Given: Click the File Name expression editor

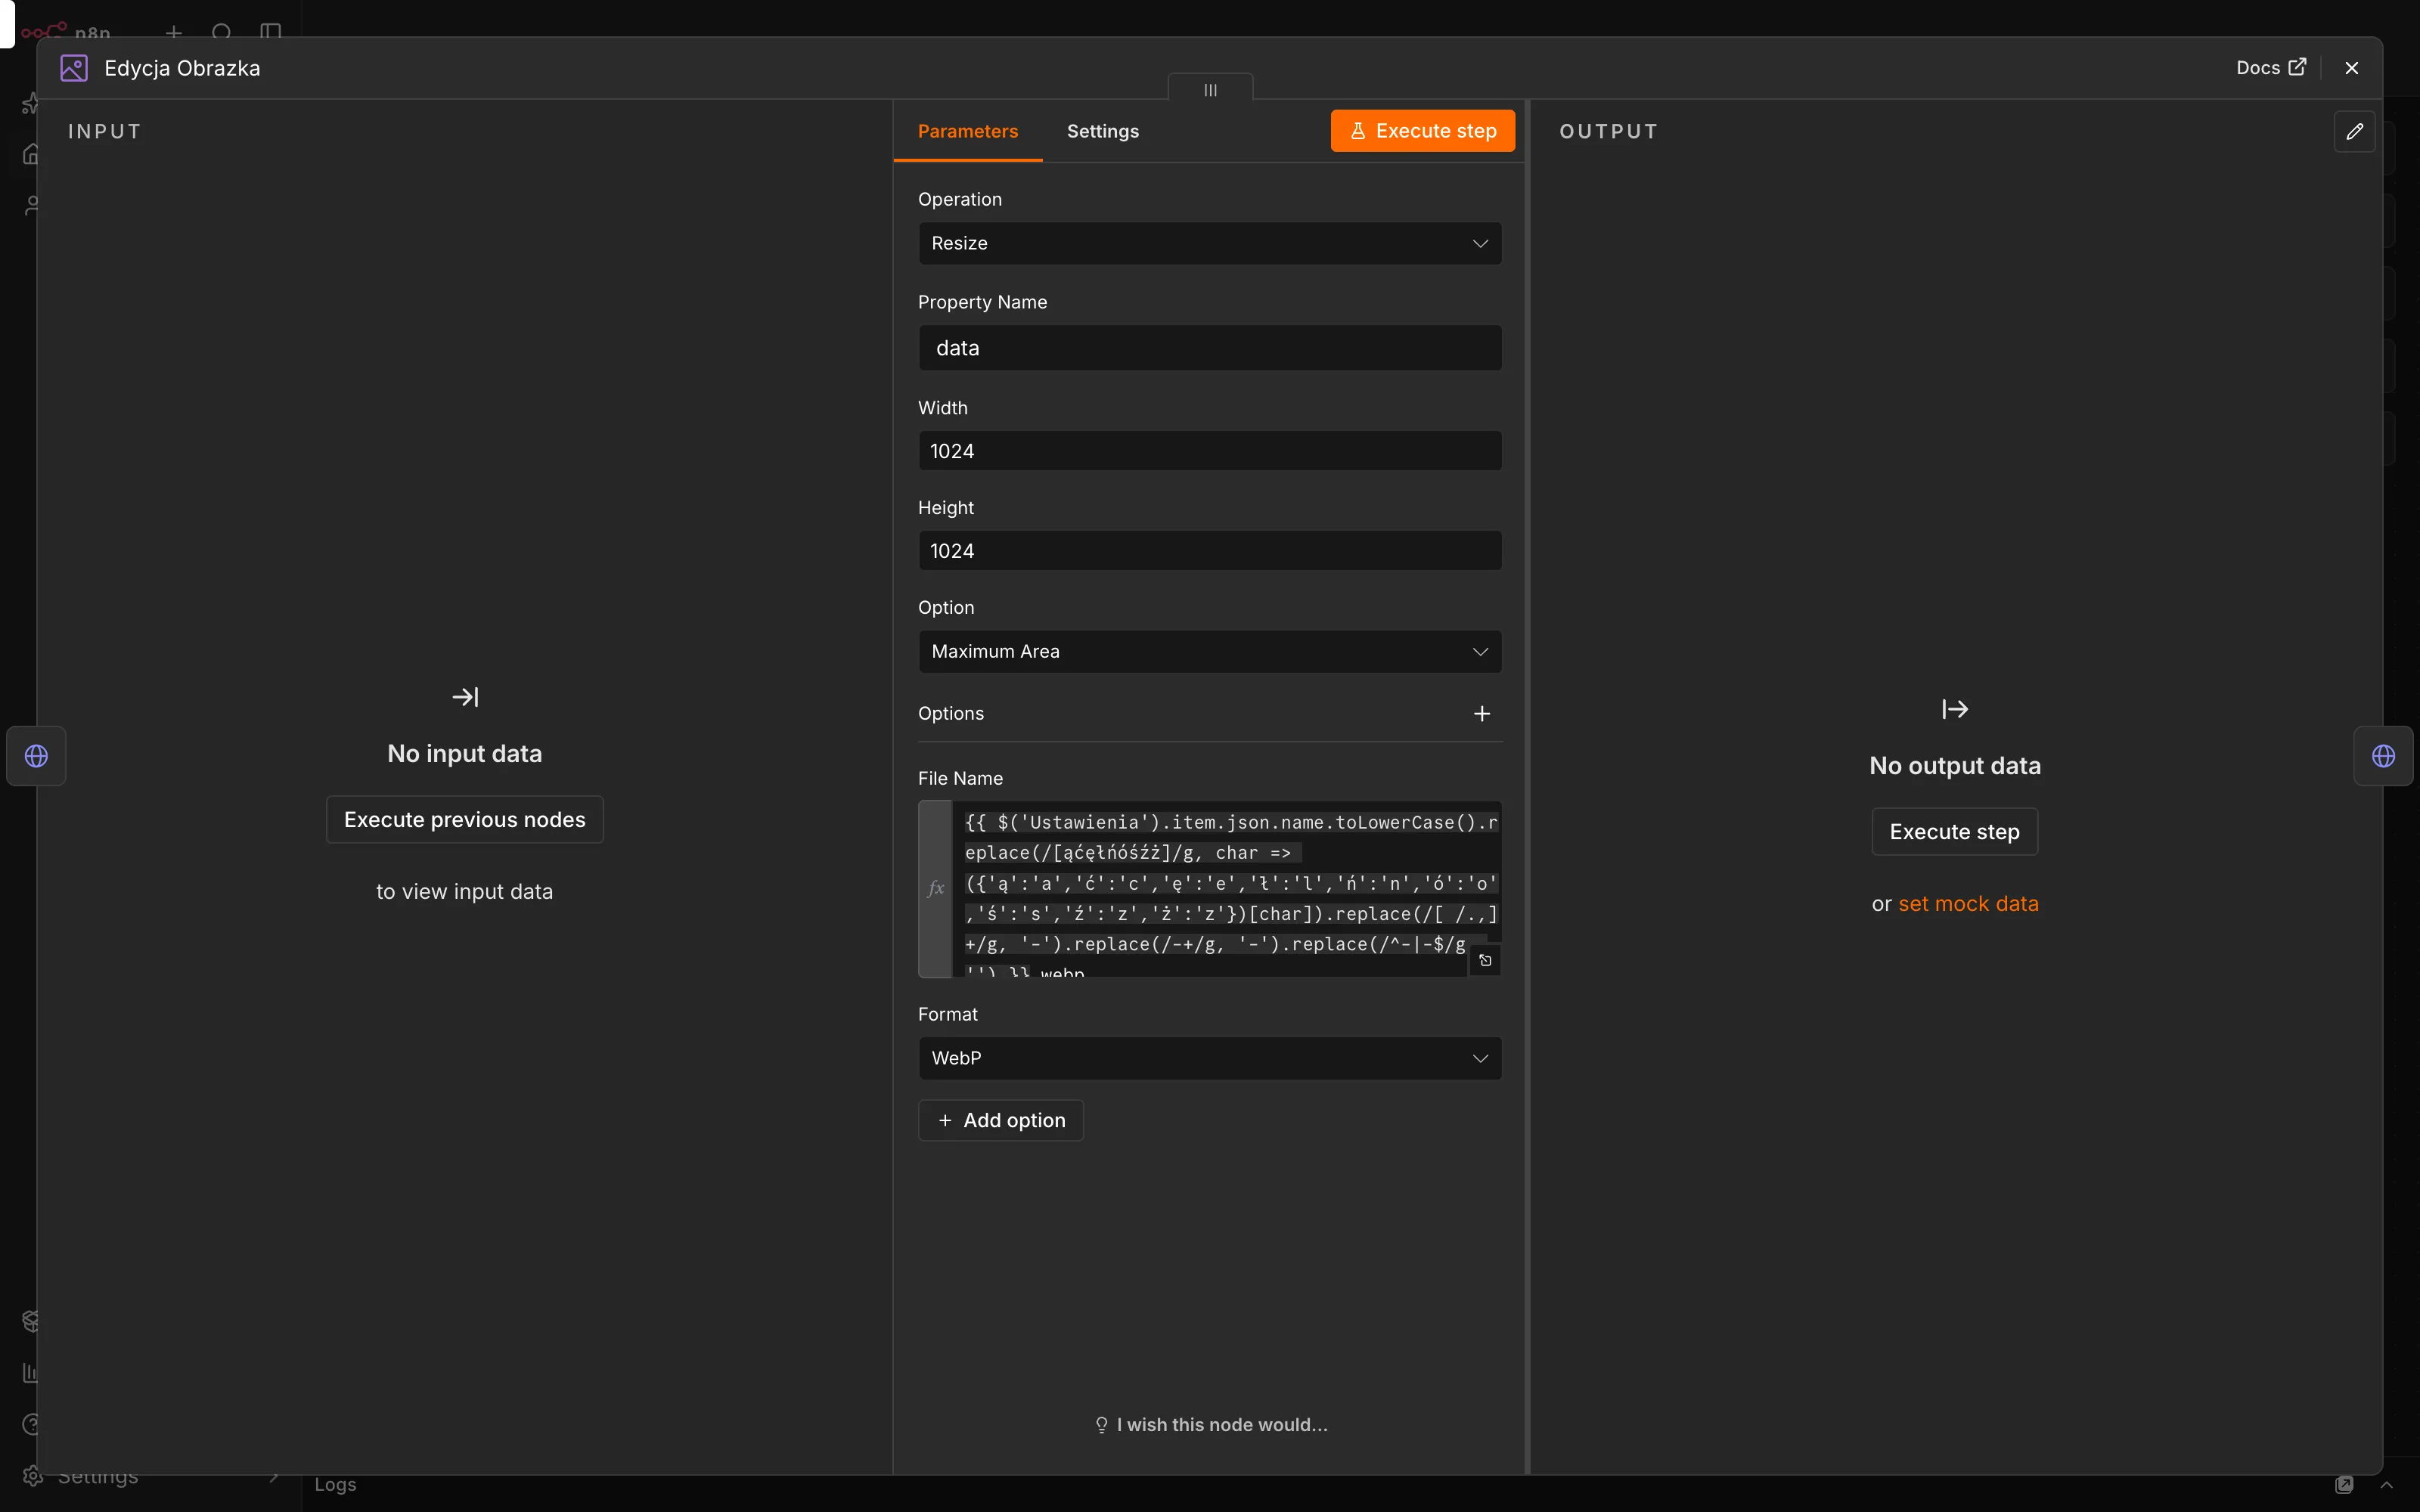Looking at the screenshot, I should pos(1227,889).
